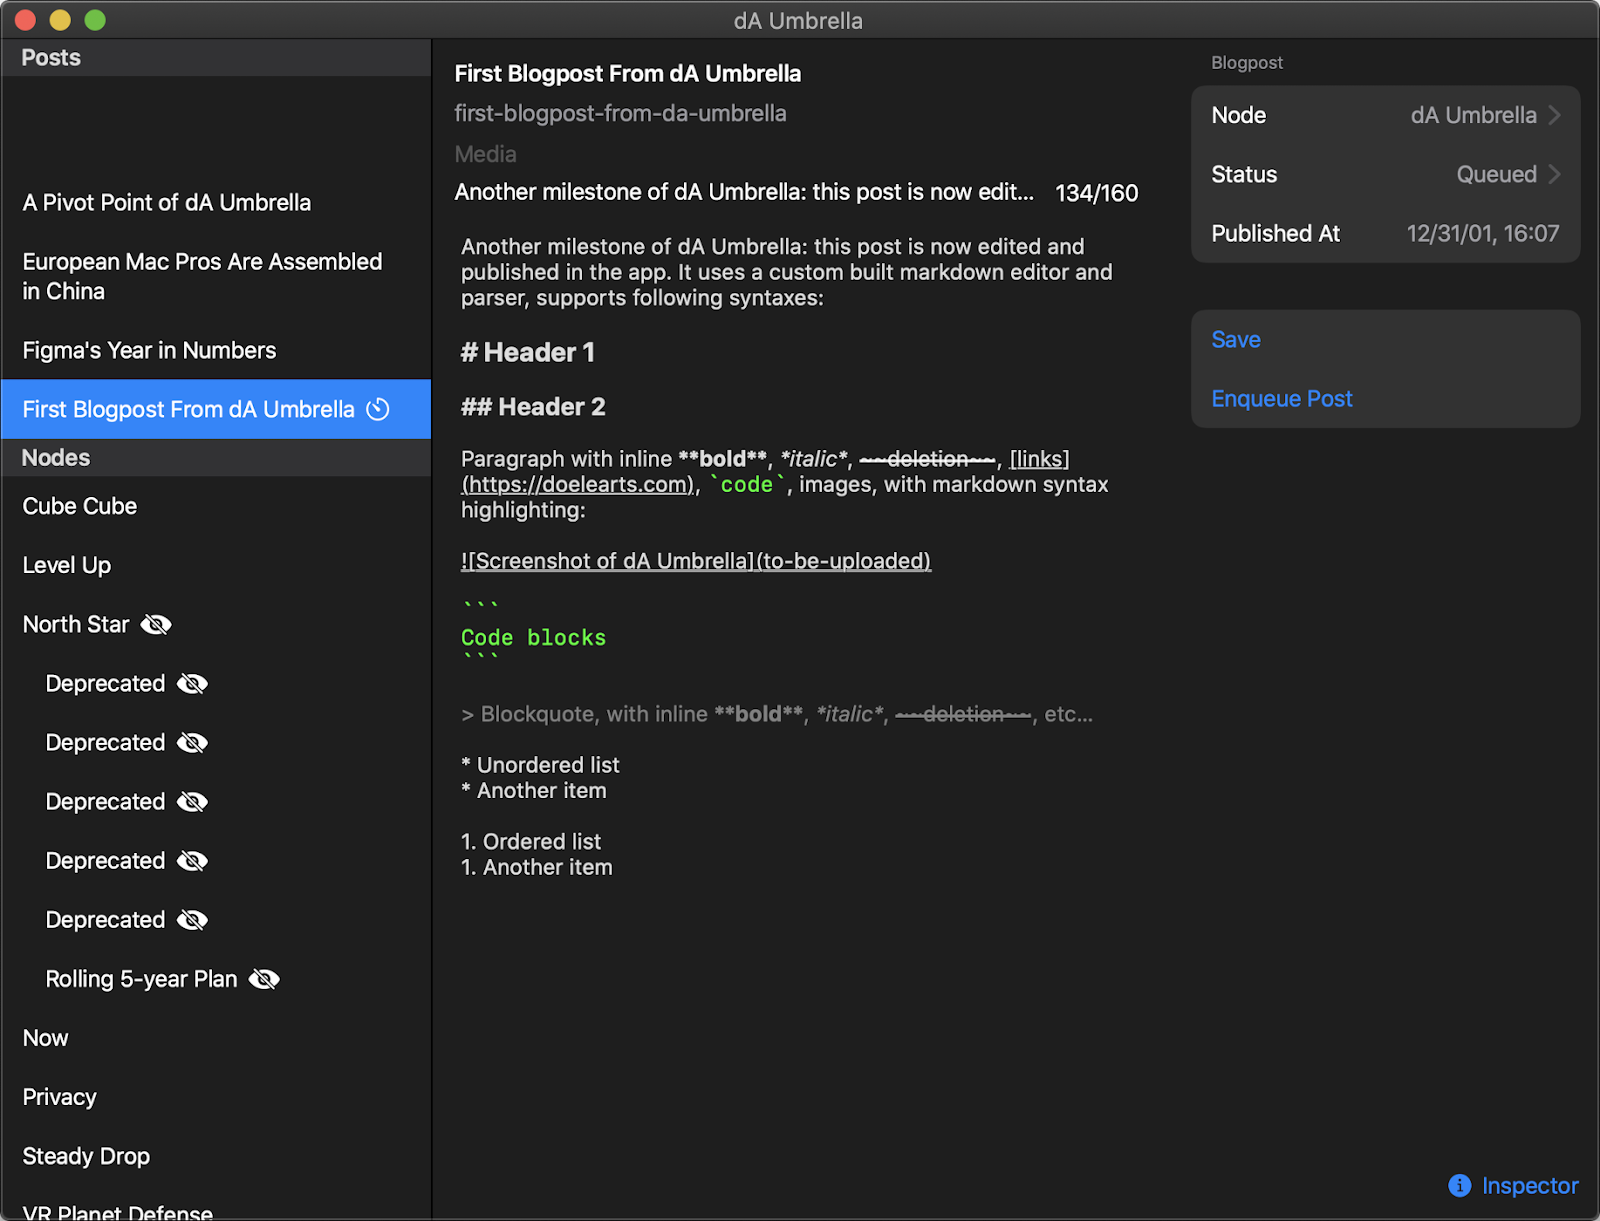Select A Pivot Point of dA Umbrella post
This screenshot has width=1600, height=1221.
pos(166,202)
